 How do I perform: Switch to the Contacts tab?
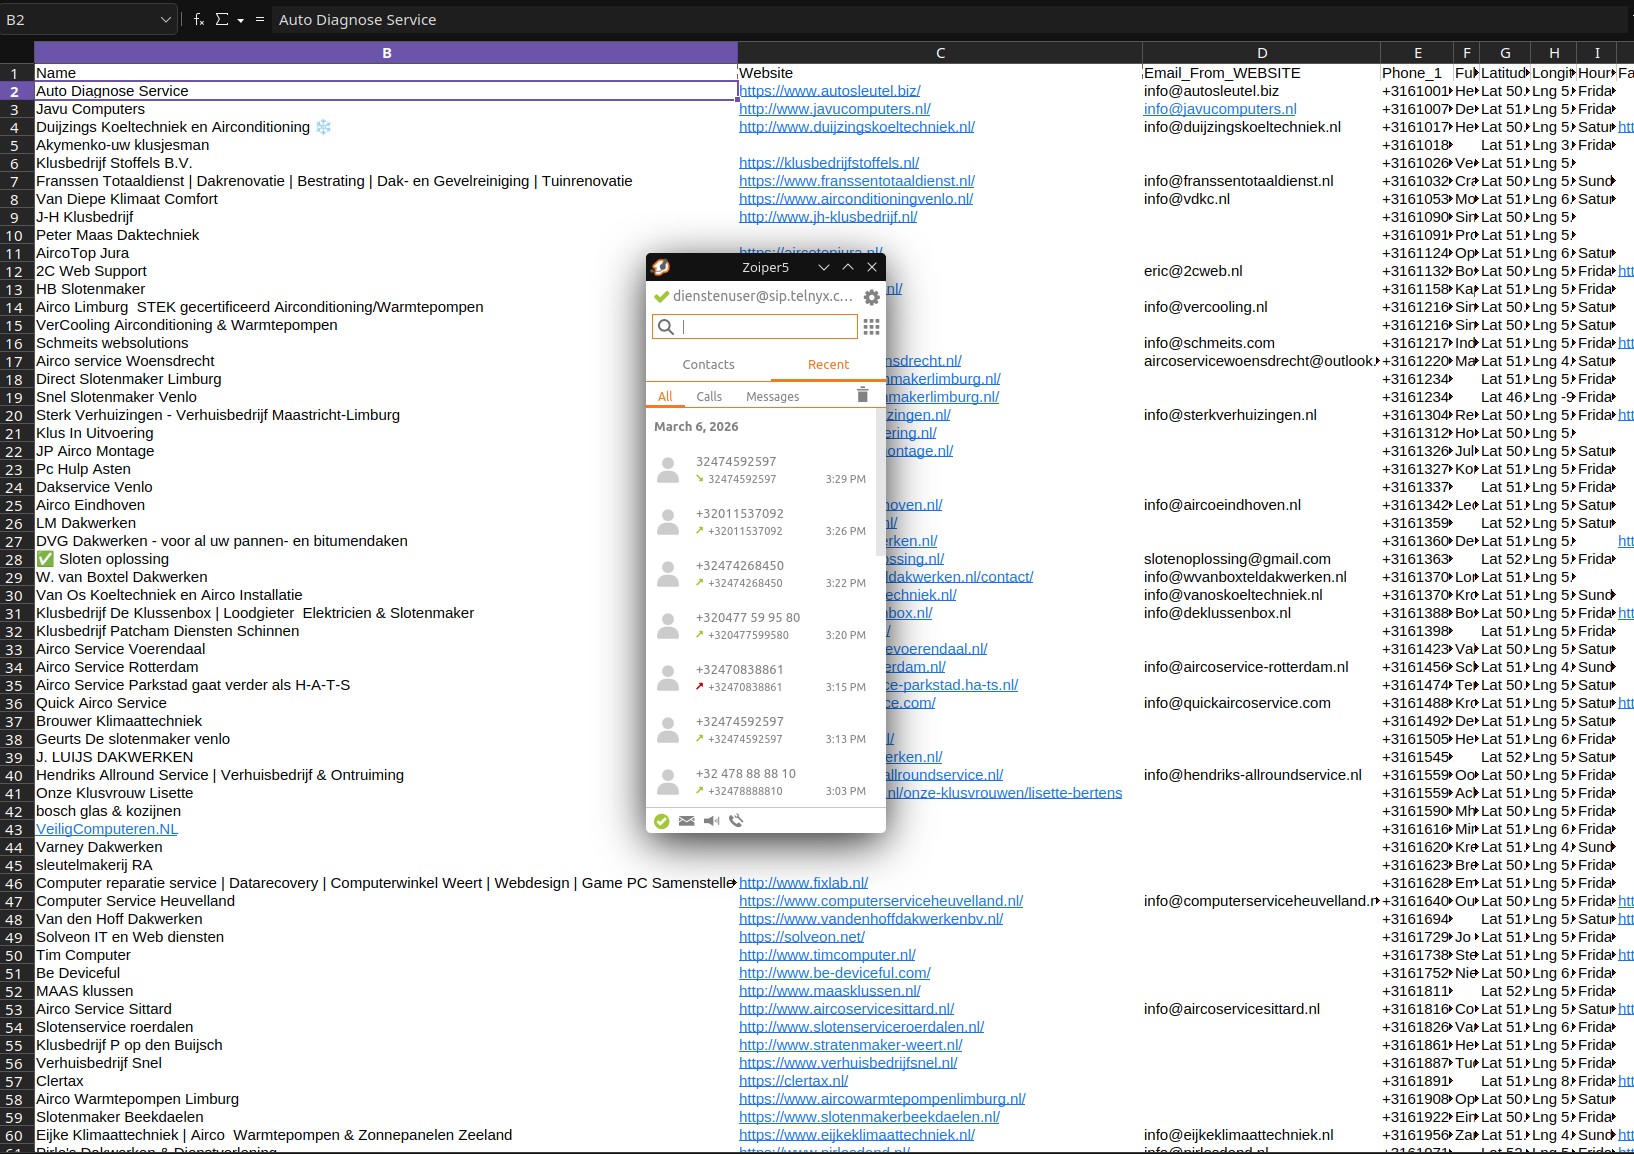tap(708, 365)
